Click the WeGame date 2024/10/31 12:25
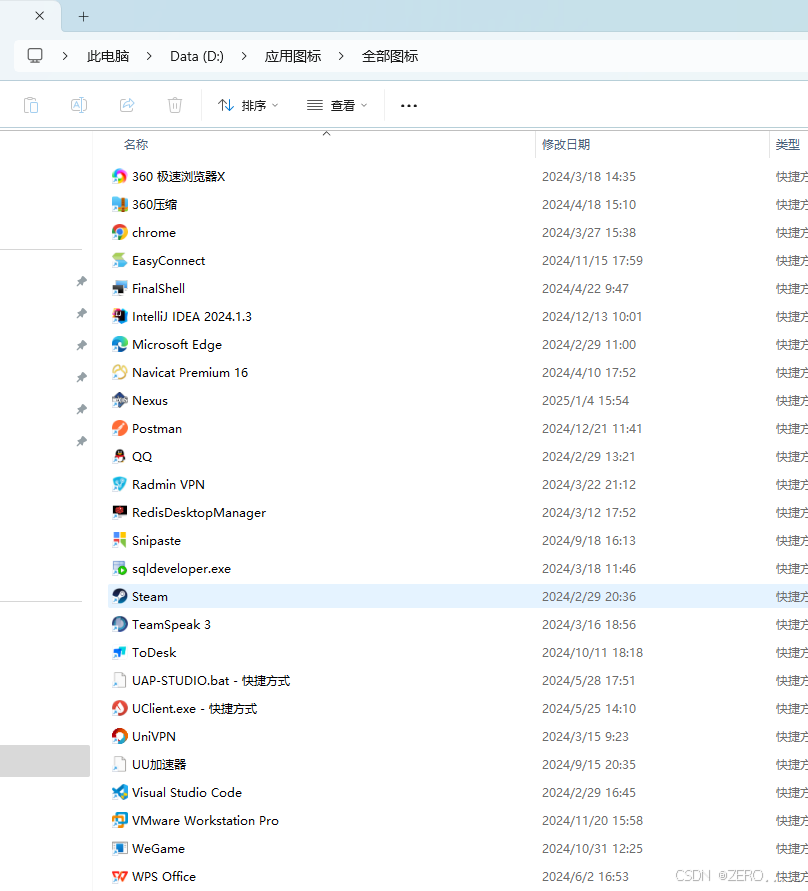Viewport: 808px width, 891px height. (x=592, y=848)
